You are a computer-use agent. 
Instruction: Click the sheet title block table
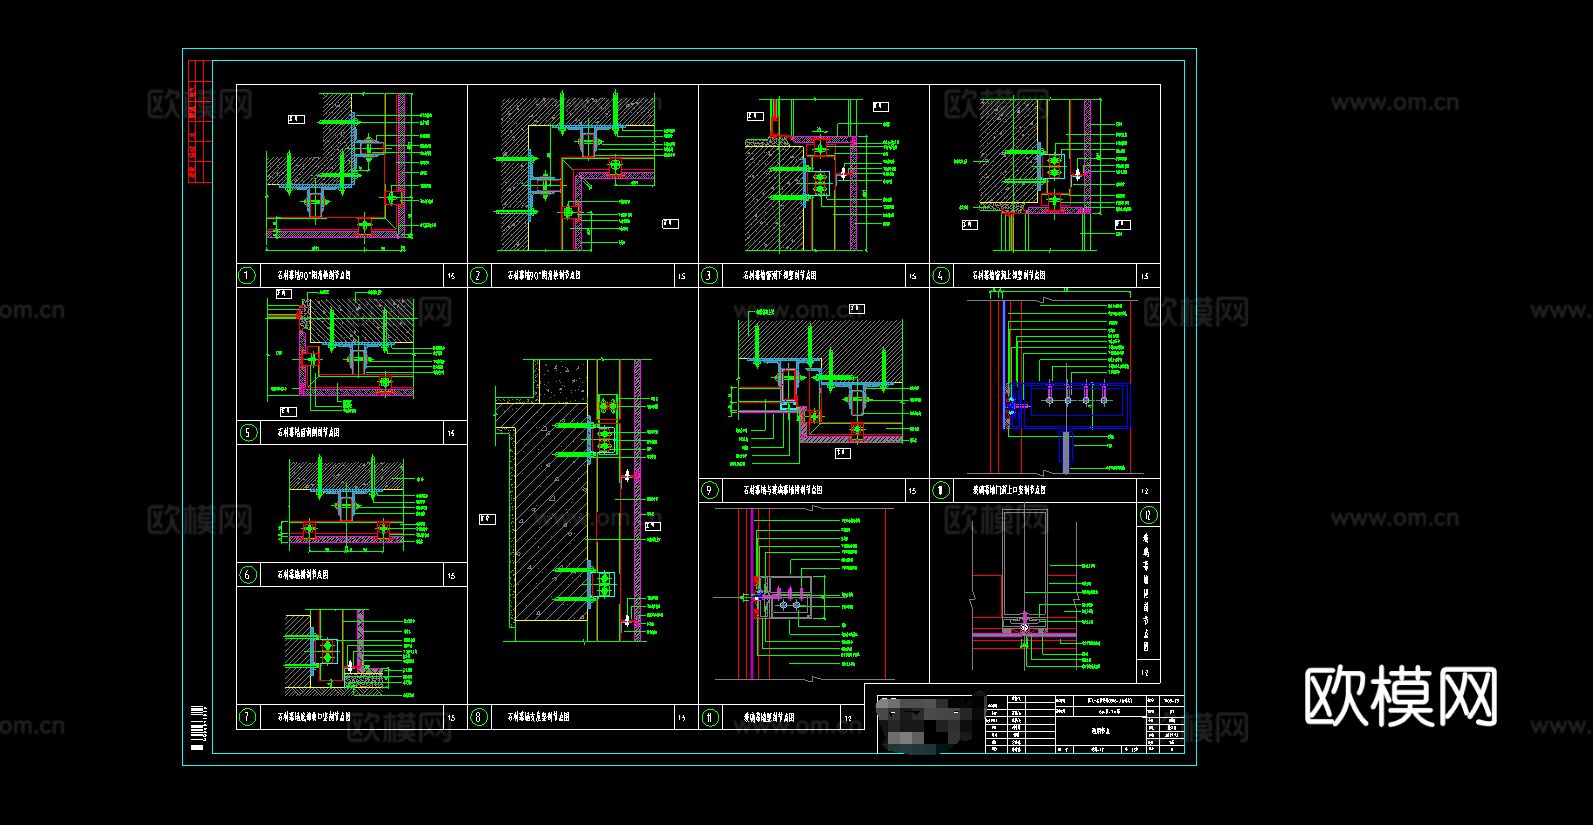click(x=1031, y=723)
